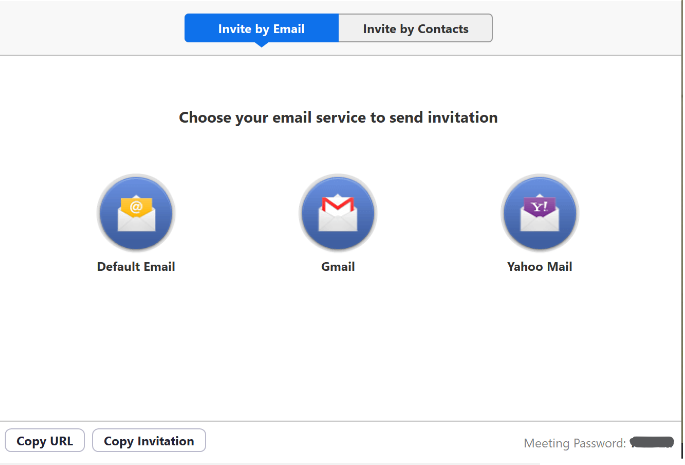Click the Copy URL button
This screenshot has height=465, width=685.
(x=45, y=441)
